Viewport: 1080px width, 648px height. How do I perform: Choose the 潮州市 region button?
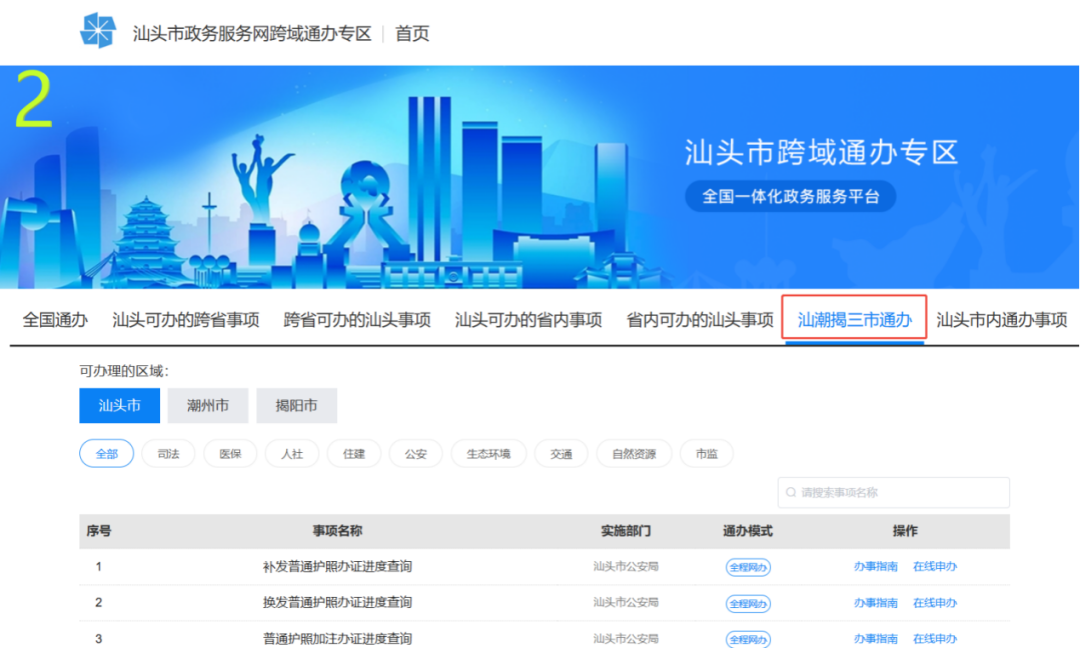tap(208, 406)
